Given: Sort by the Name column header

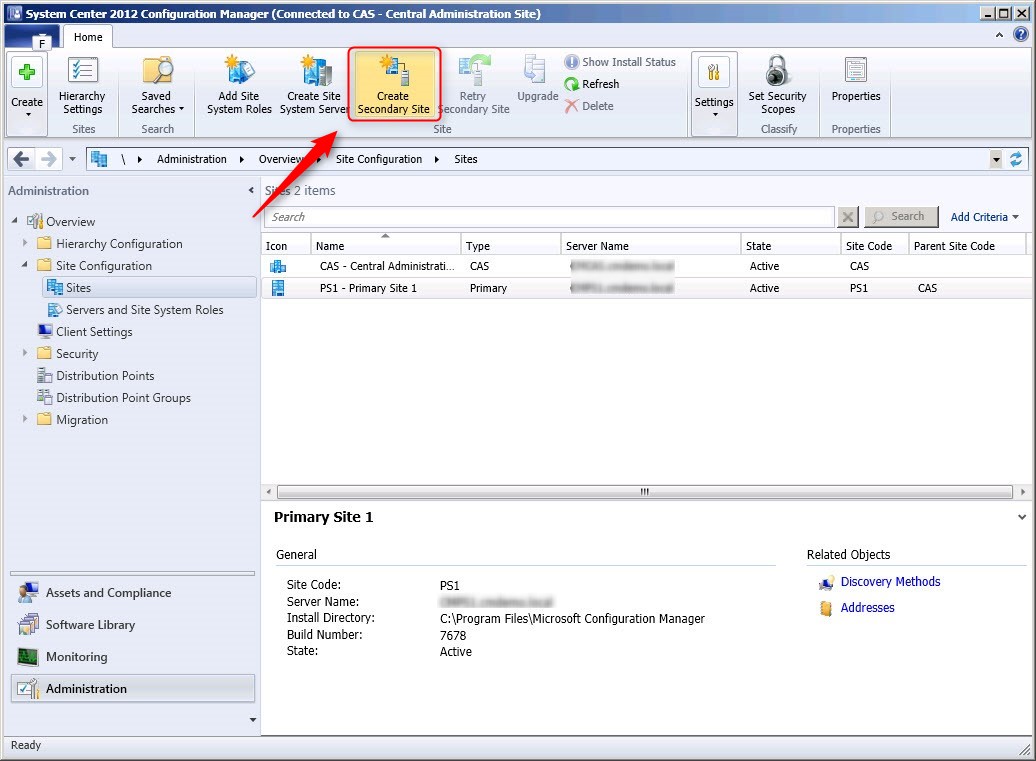Looking at the screenshot, I should (385, 245).
